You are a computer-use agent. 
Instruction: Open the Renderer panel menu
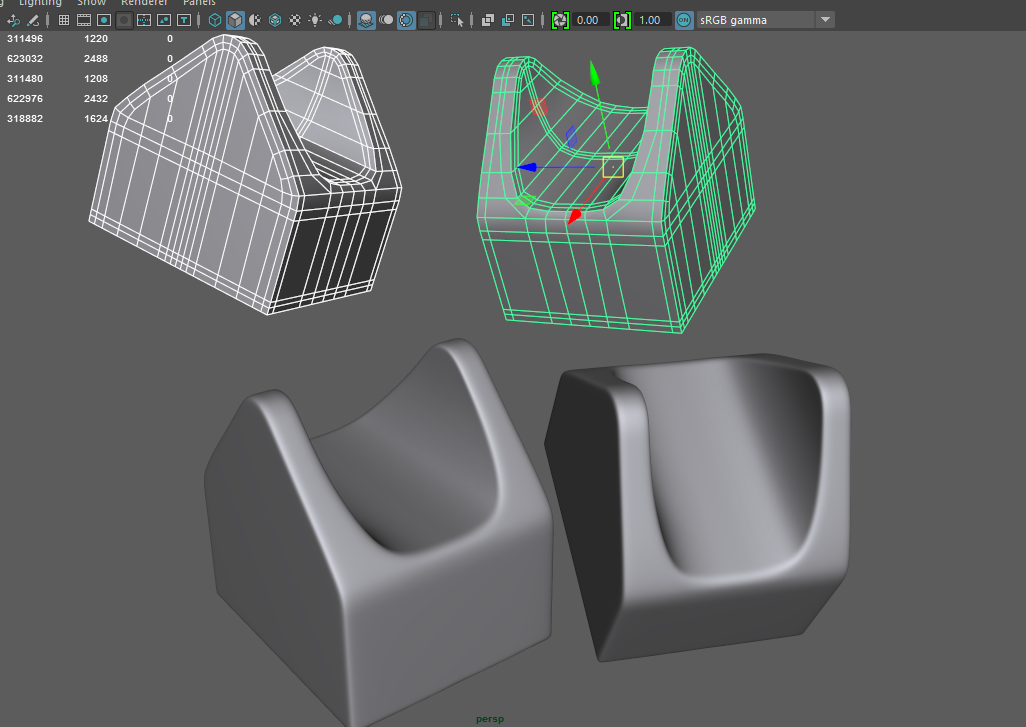145,3
